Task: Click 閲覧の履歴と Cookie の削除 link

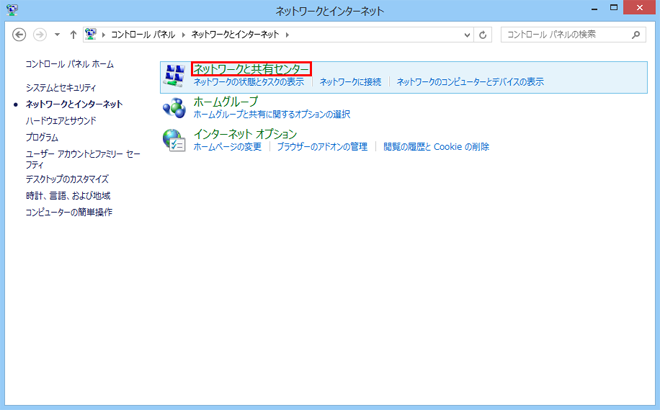Action: pos(436,146)
